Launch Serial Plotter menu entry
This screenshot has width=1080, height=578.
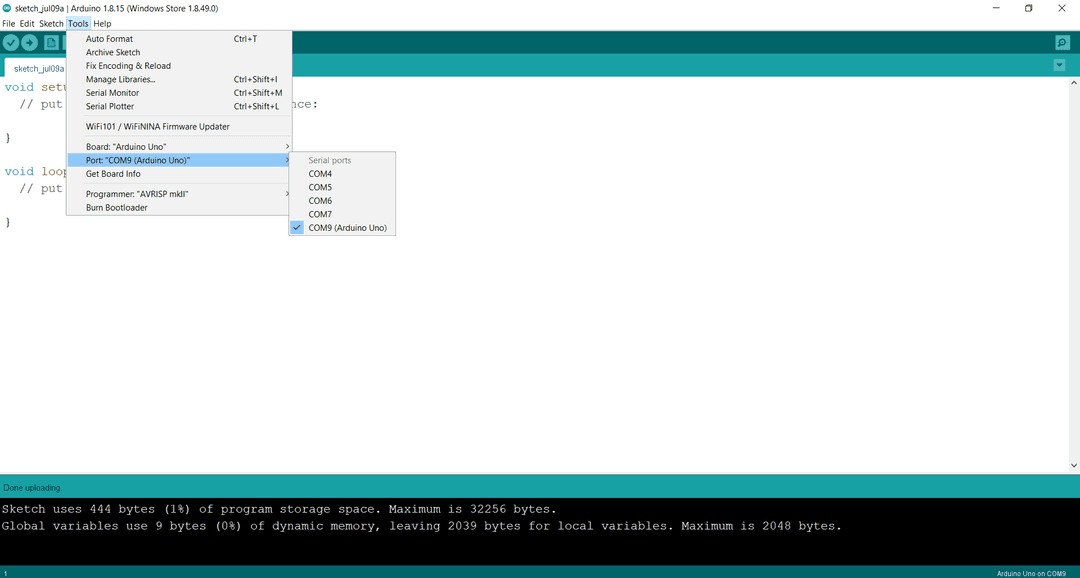pyautogui.click(x=179, y=106)
